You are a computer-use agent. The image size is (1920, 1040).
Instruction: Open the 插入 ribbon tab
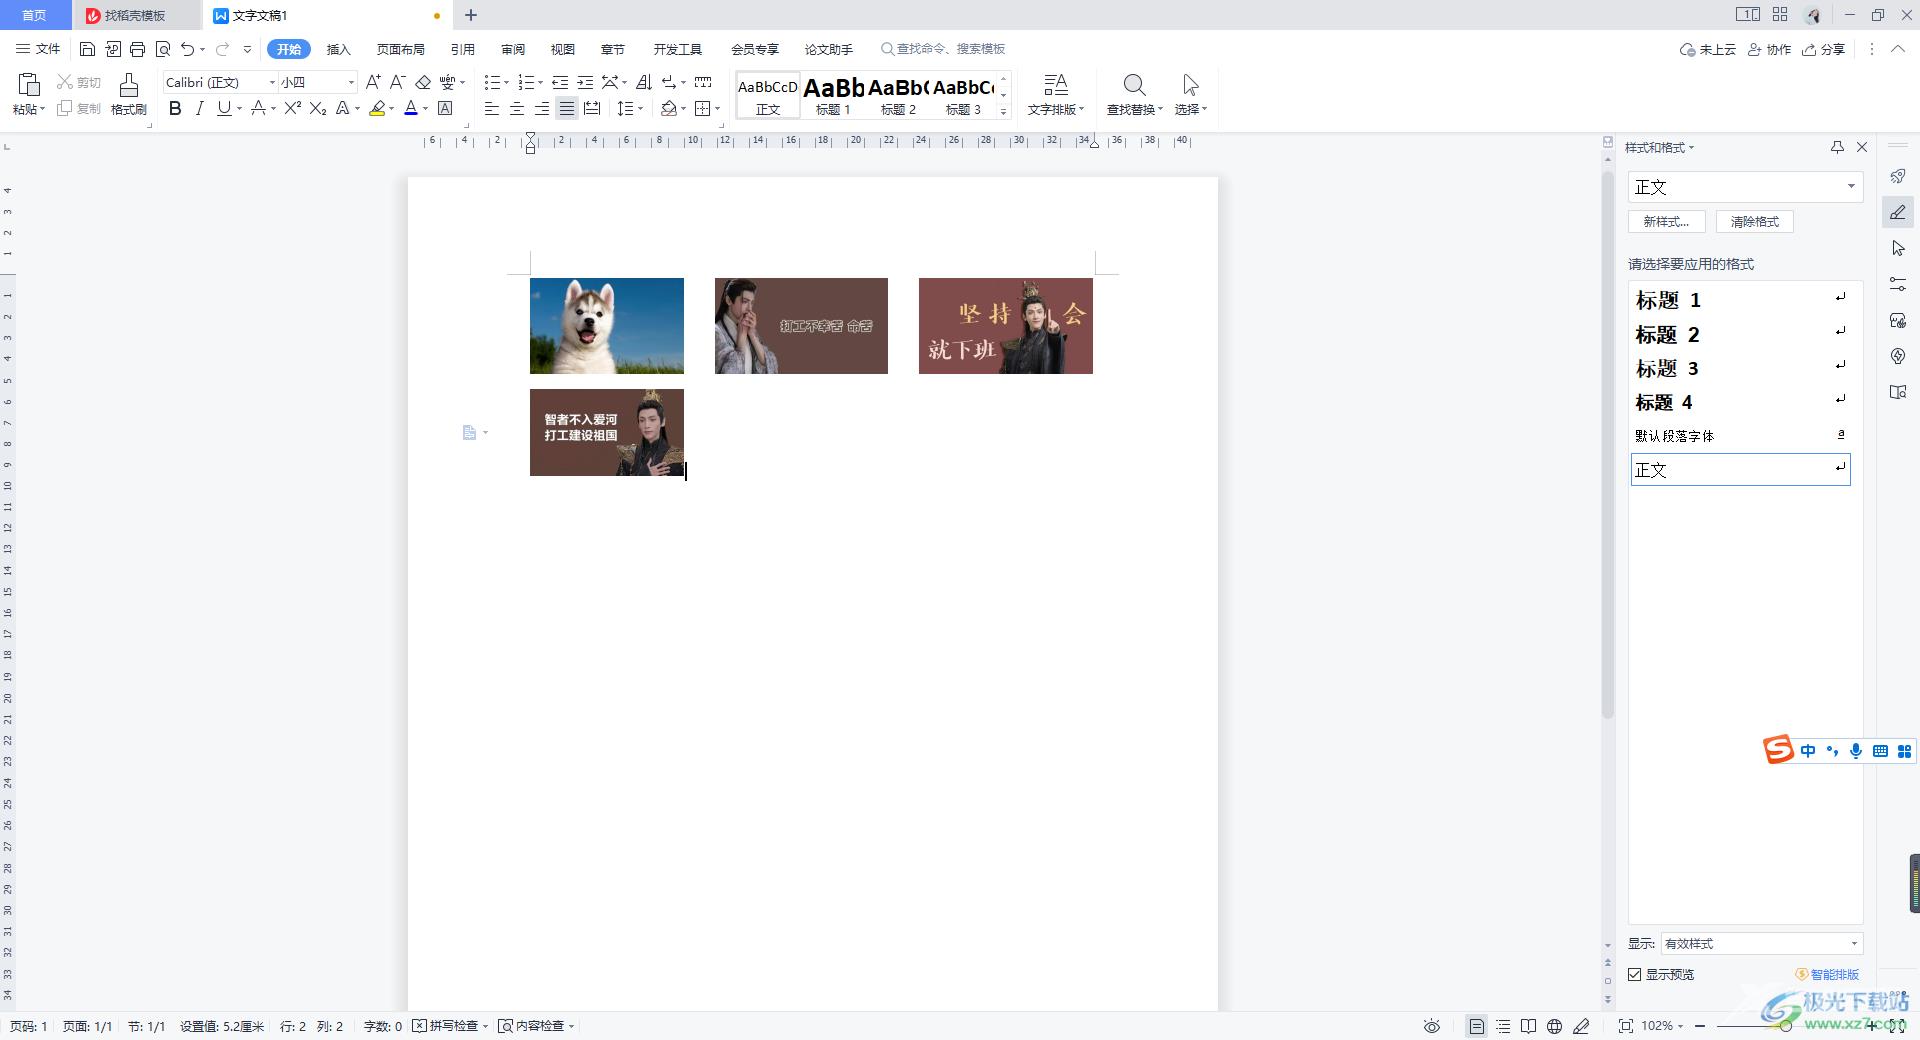pos(339,49)
